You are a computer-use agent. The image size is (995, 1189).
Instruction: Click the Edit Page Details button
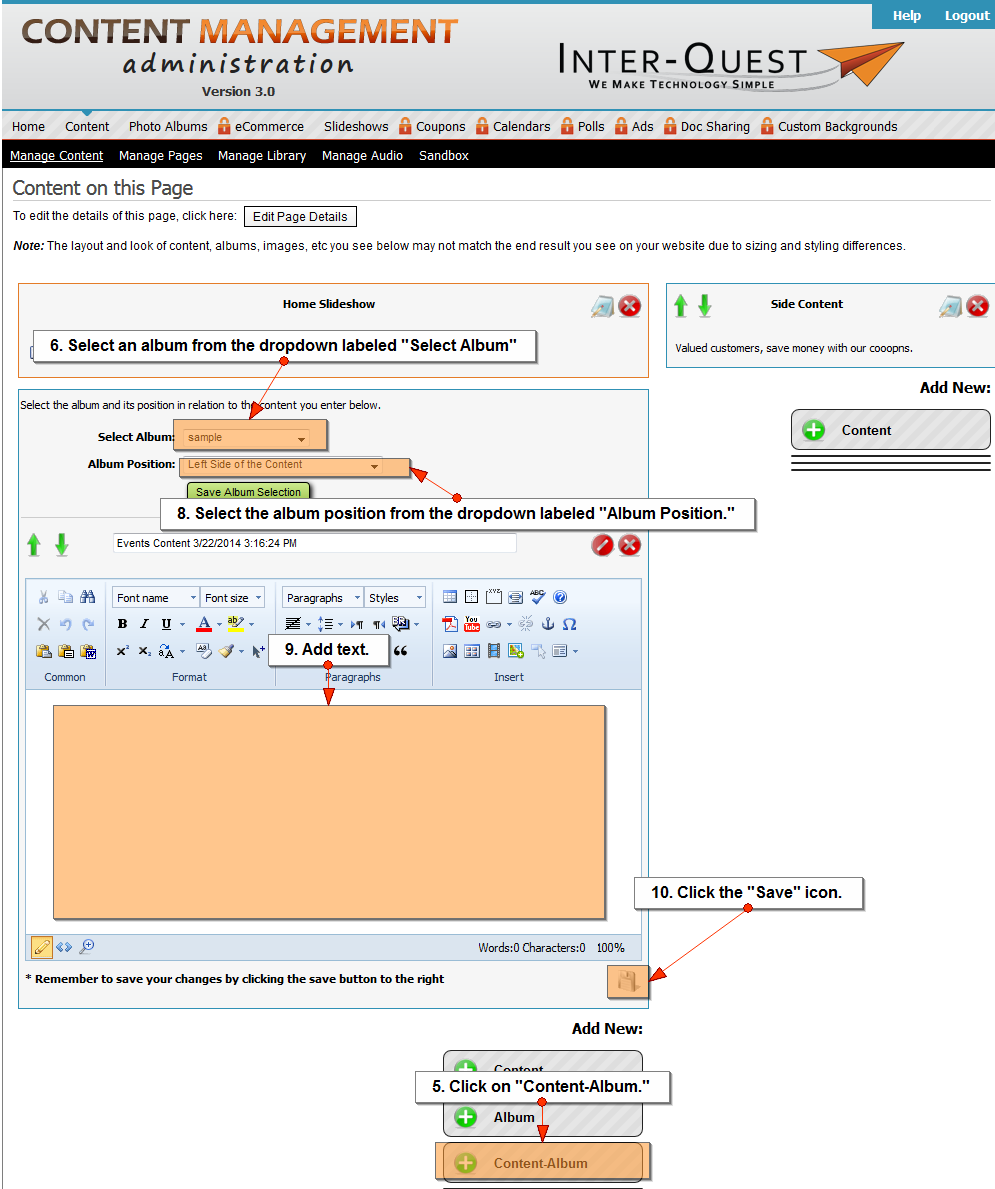click(x=300, y=217)
